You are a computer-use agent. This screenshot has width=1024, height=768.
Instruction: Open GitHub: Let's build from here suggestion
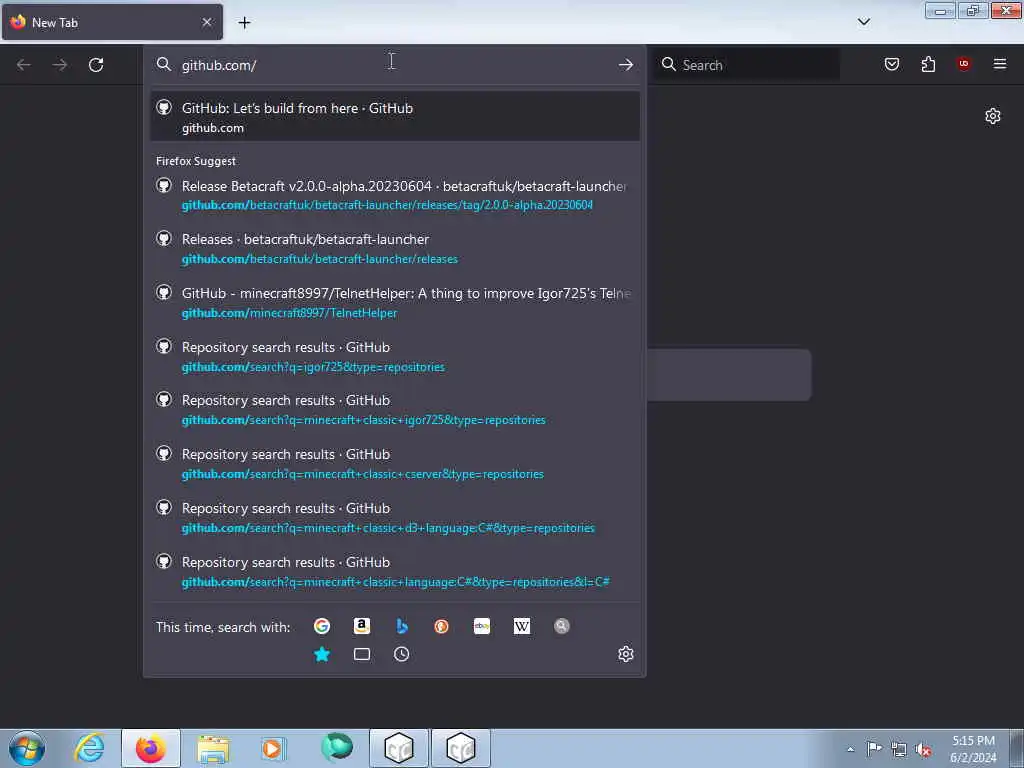(395, 117)
